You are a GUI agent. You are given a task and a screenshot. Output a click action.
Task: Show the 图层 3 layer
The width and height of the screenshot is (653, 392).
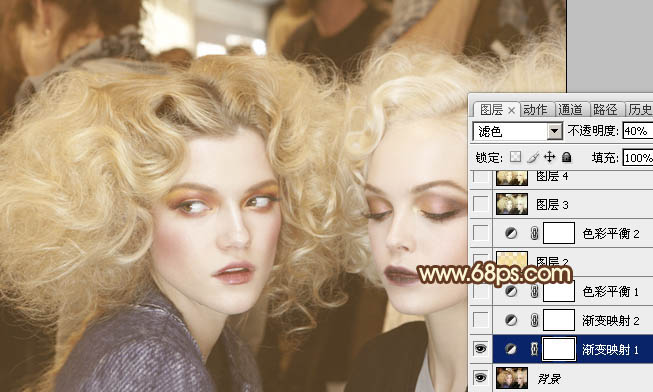[x=480, y=204]
